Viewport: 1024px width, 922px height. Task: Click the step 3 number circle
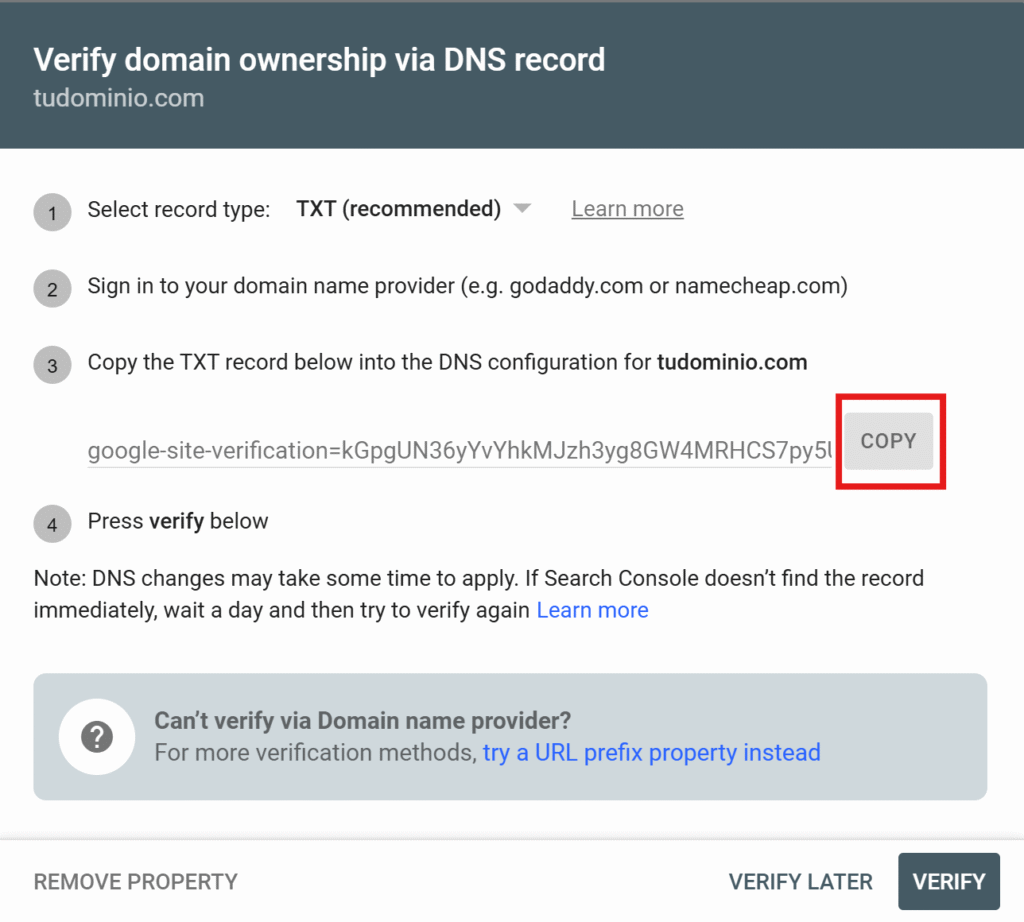click(x=52, y=365)
